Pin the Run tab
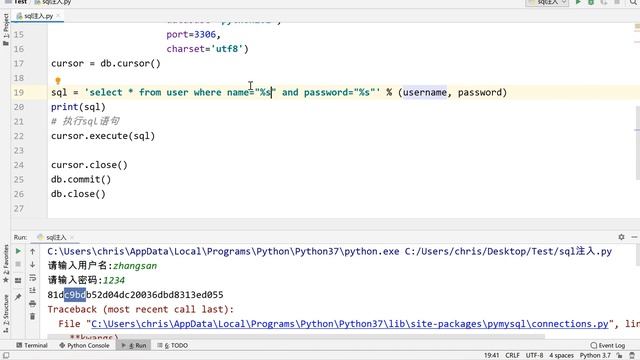Viewport: 640px width, 360px height. coord(18,297)
